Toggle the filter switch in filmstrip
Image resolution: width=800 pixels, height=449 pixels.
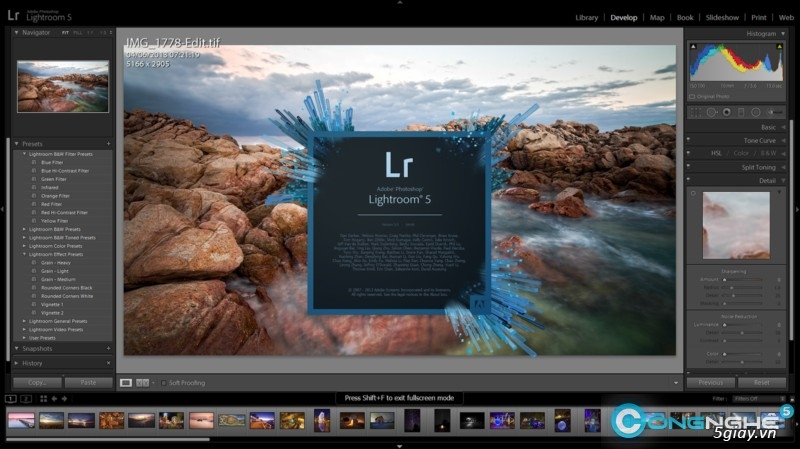pos(792,399)
